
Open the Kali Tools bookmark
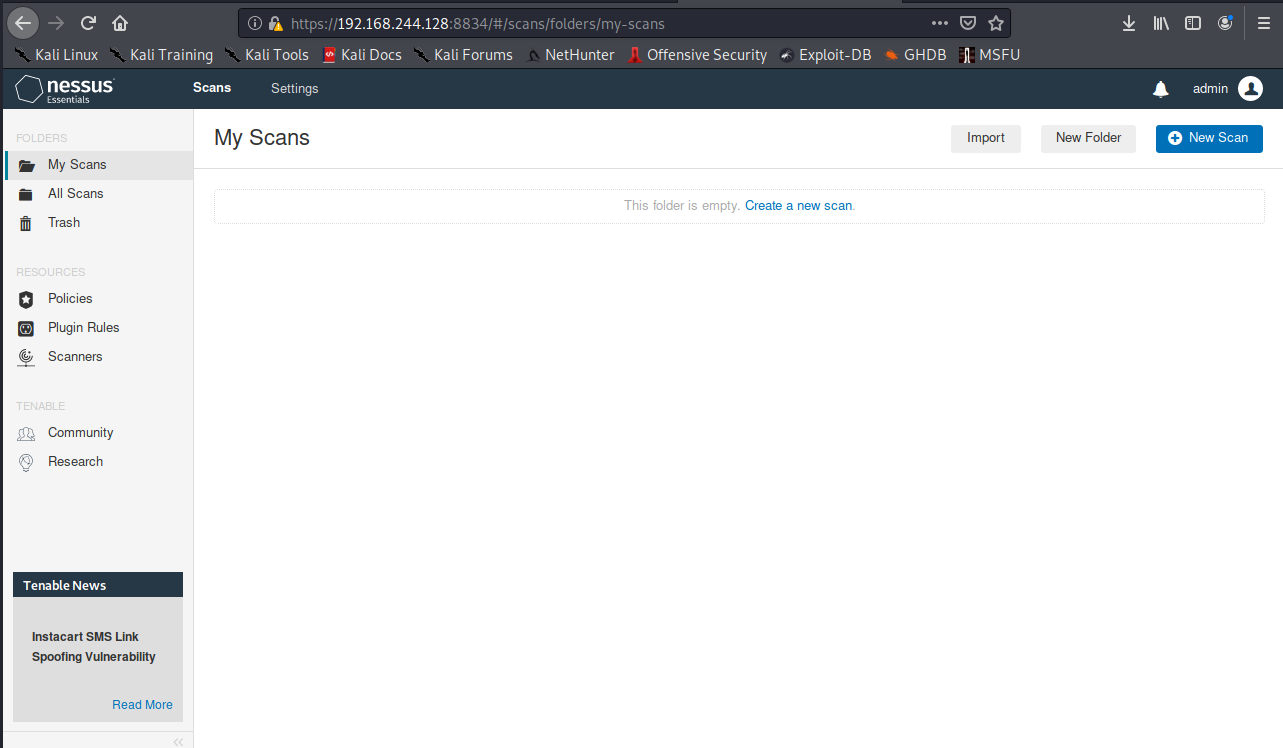point(266,55)
